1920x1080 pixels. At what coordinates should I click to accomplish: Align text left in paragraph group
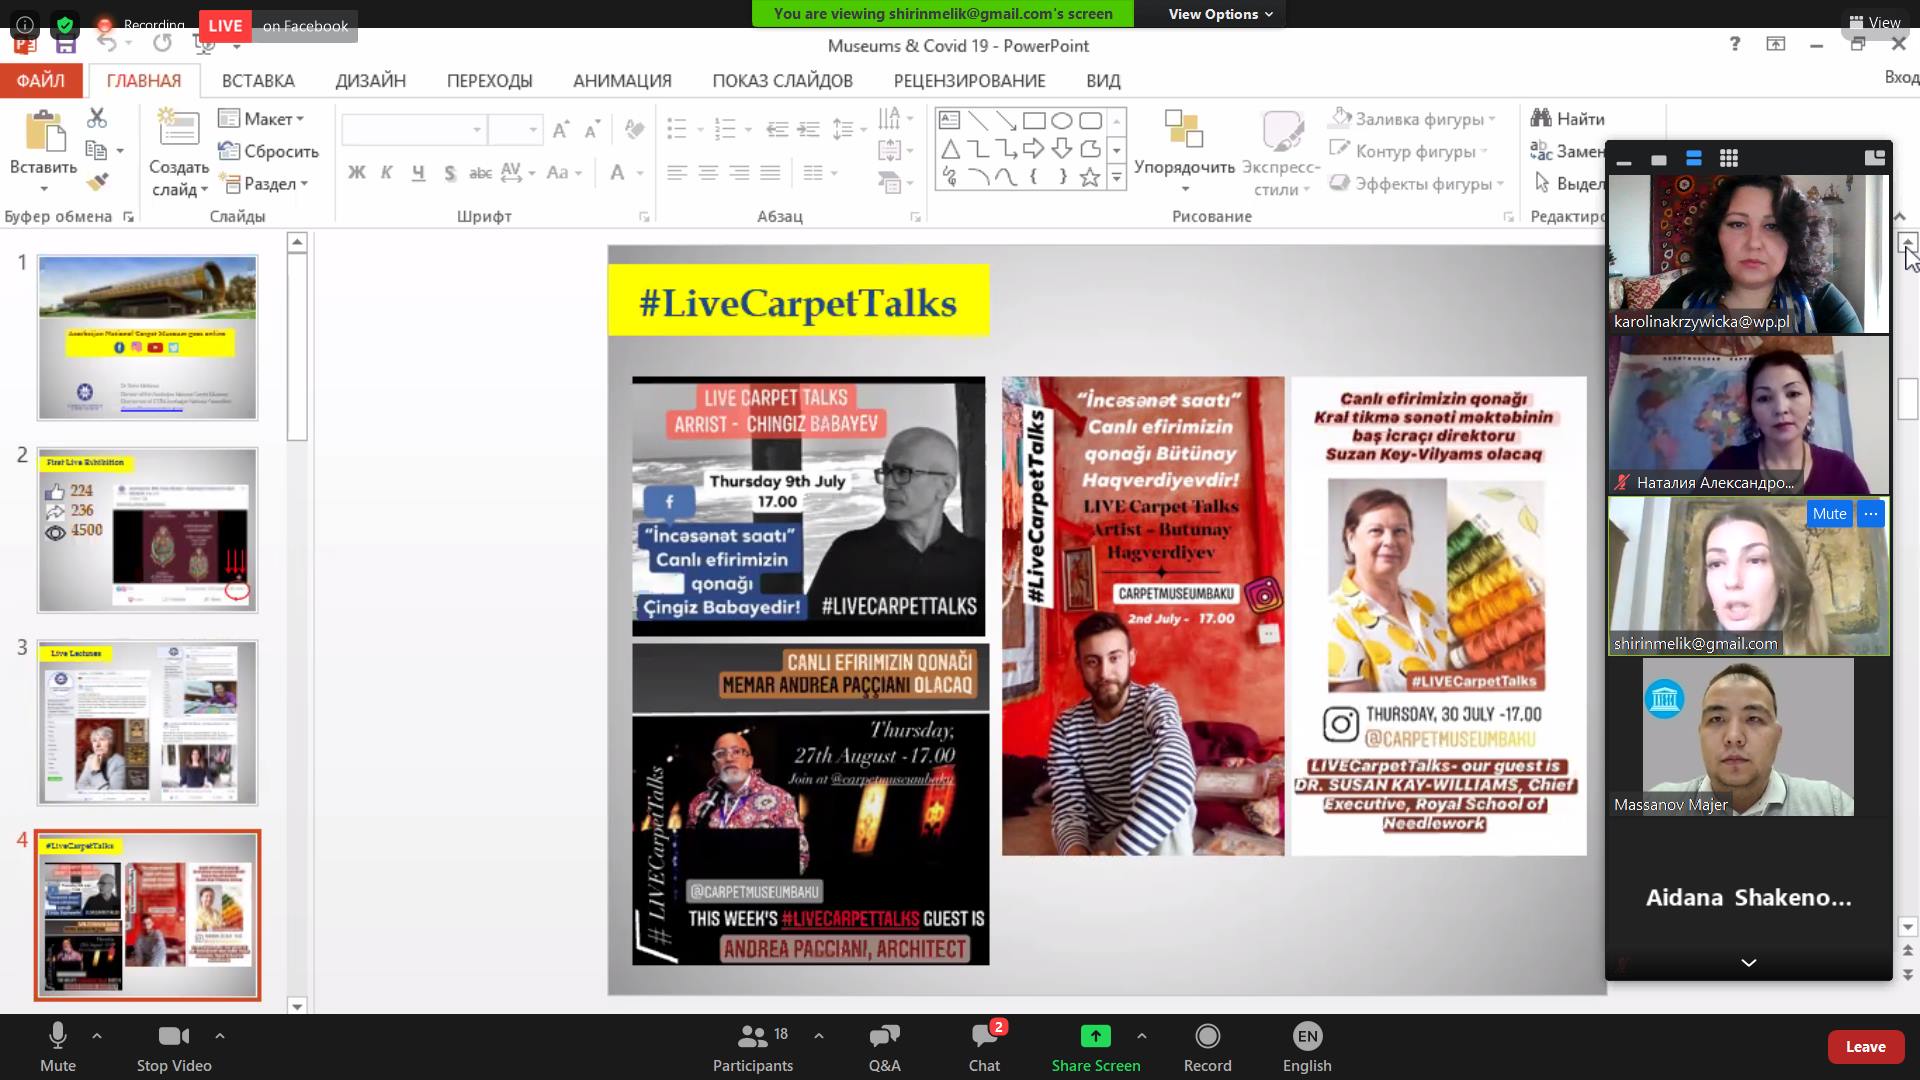(x=676, y=173)
